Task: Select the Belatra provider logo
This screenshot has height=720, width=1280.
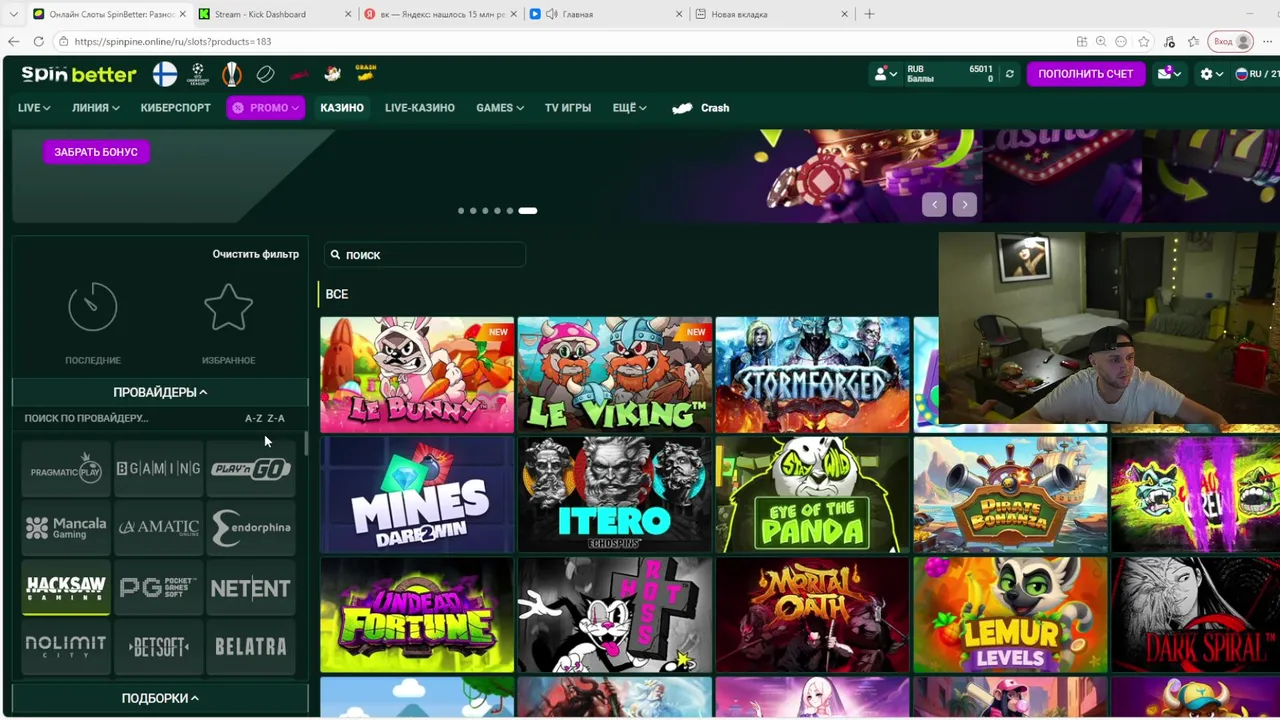Action: pos(251,647)
